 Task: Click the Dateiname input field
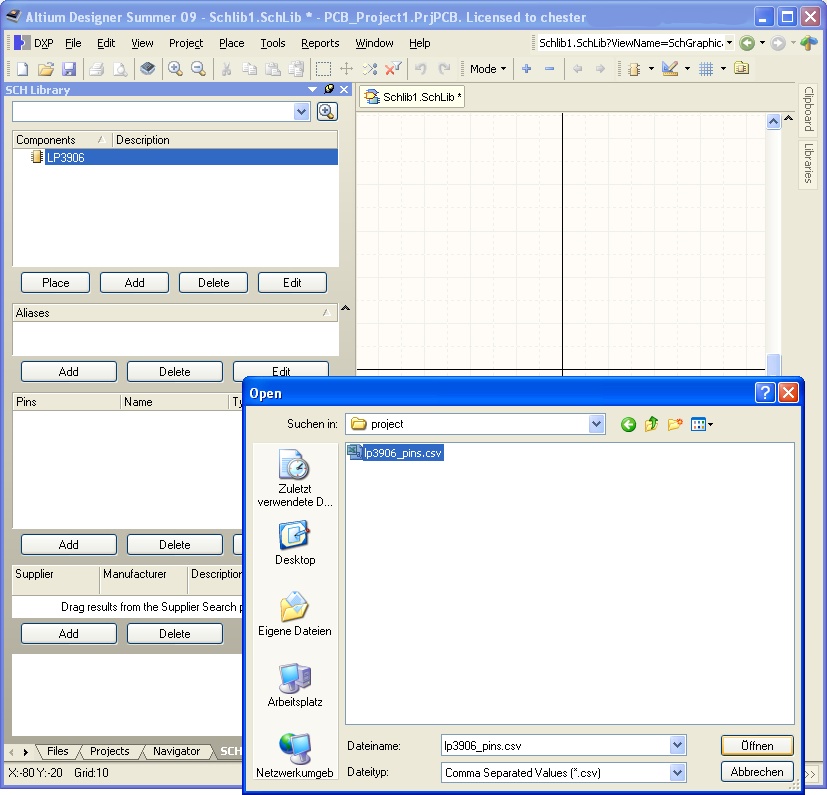tap(556, 746)
